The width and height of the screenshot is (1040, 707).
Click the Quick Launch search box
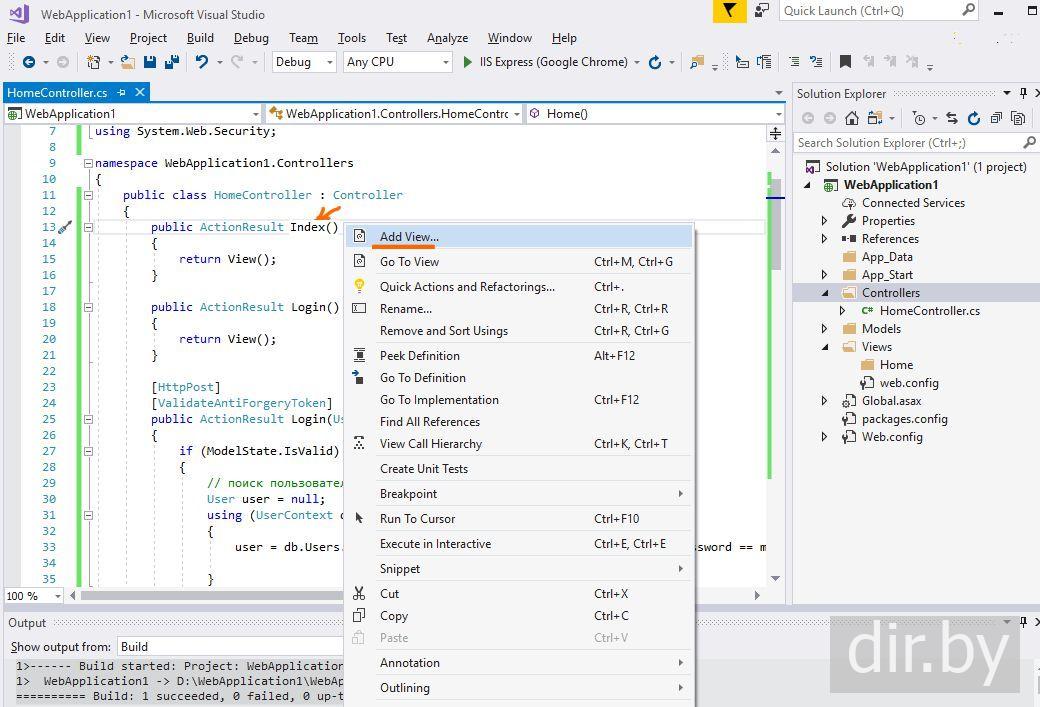(x=870, y=11)
